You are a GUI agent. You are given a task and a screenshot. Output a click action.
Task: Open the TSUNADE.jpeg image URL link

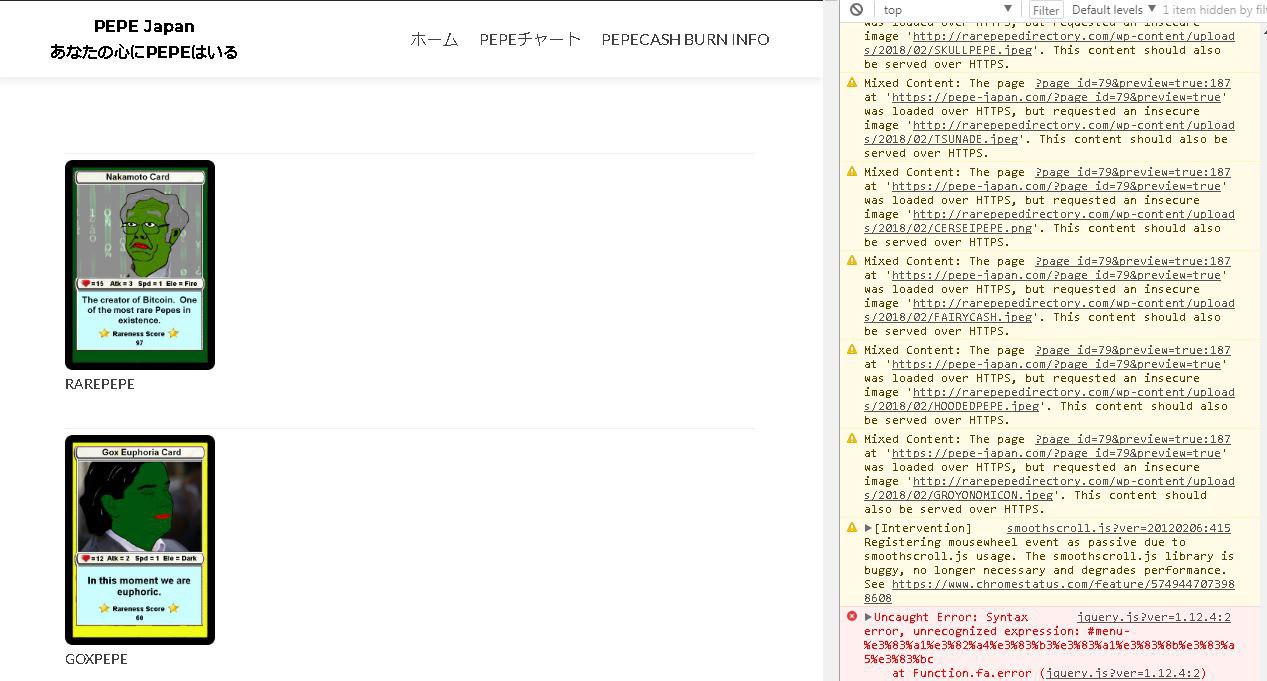click(1050, 132)
